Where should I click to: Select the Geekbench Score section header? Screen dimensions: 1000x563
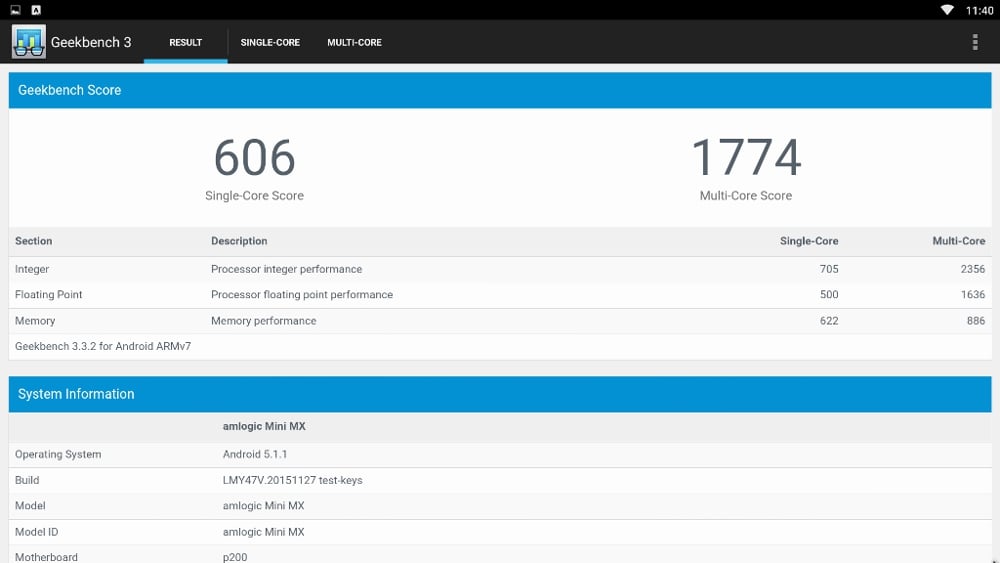tap(500, 90)
